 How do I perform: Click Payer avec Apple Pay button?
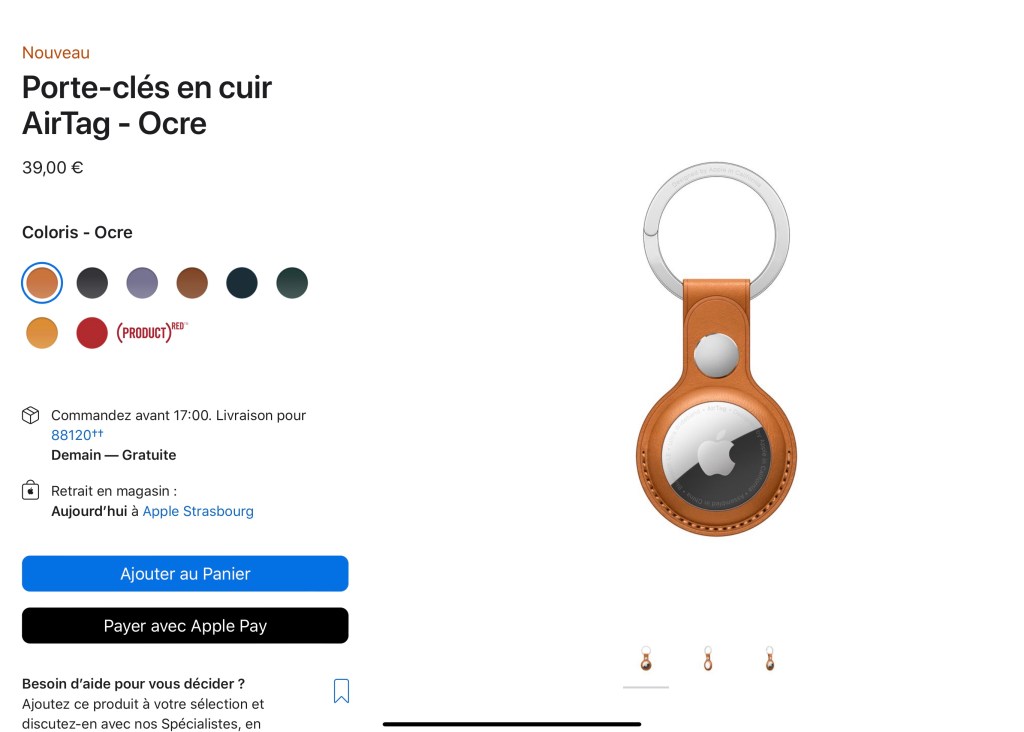(x=185, y=626)
